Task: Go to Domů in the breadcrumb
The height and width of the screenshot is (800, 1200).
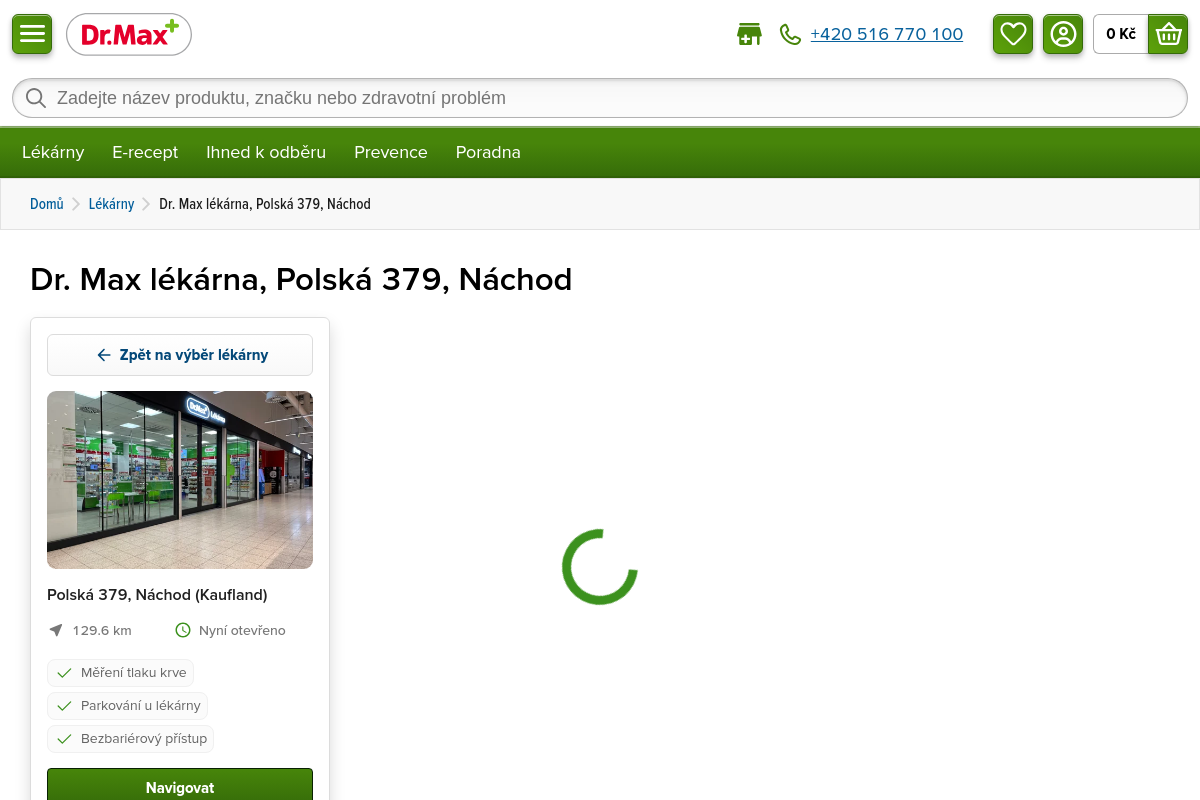Action: click(47, 204)
